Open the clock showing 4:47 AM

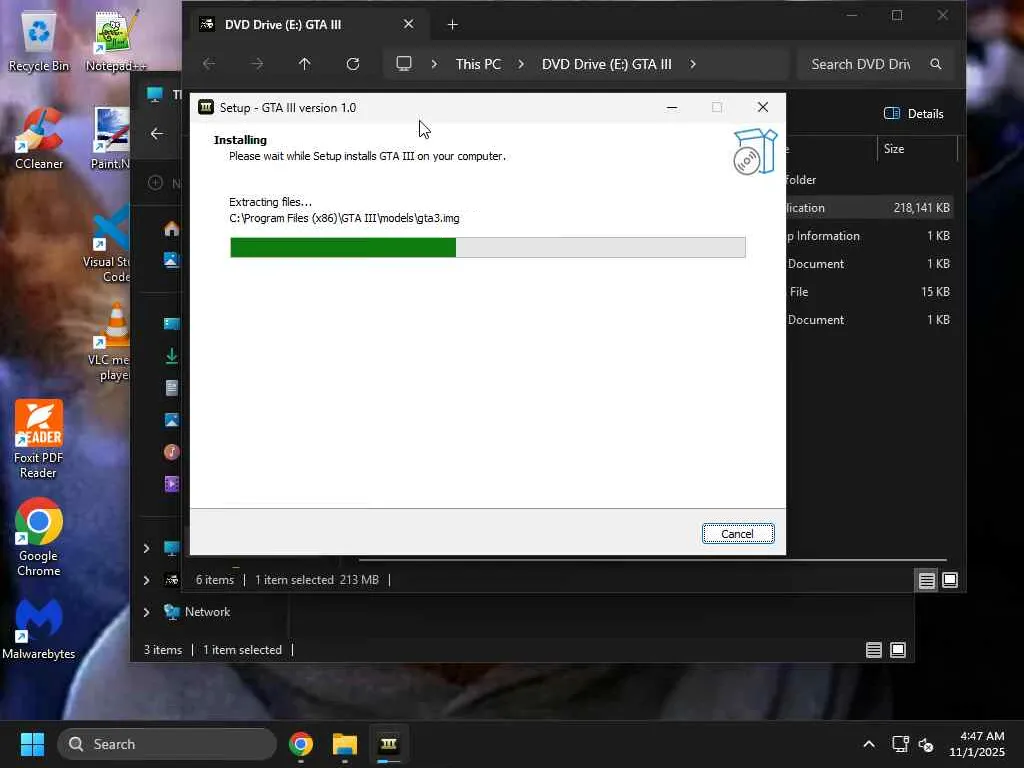pos(977,744)
